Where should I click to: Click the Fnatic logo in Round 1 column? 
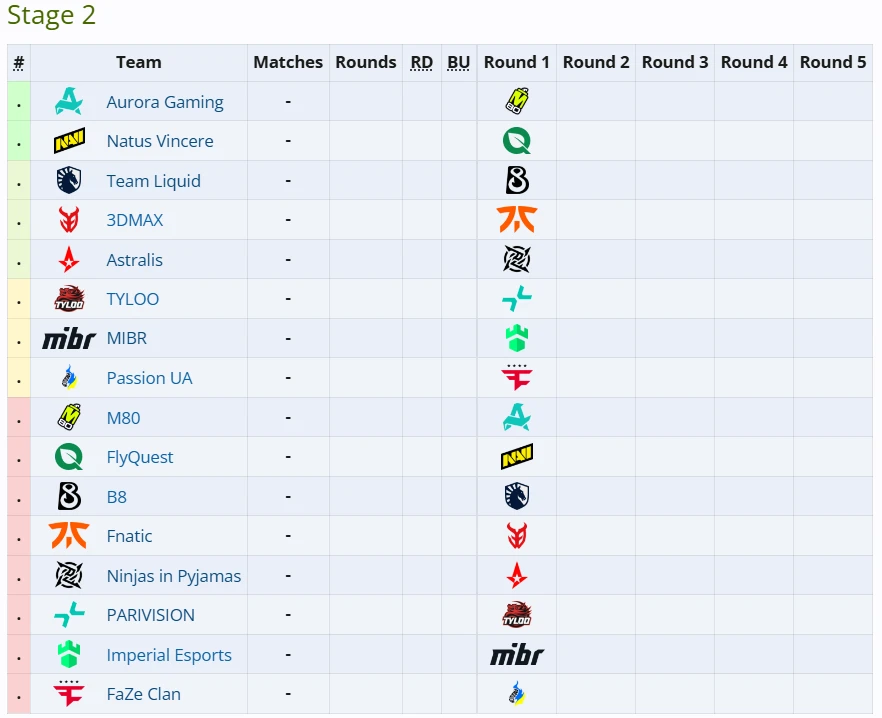click(x=517, y=220)
